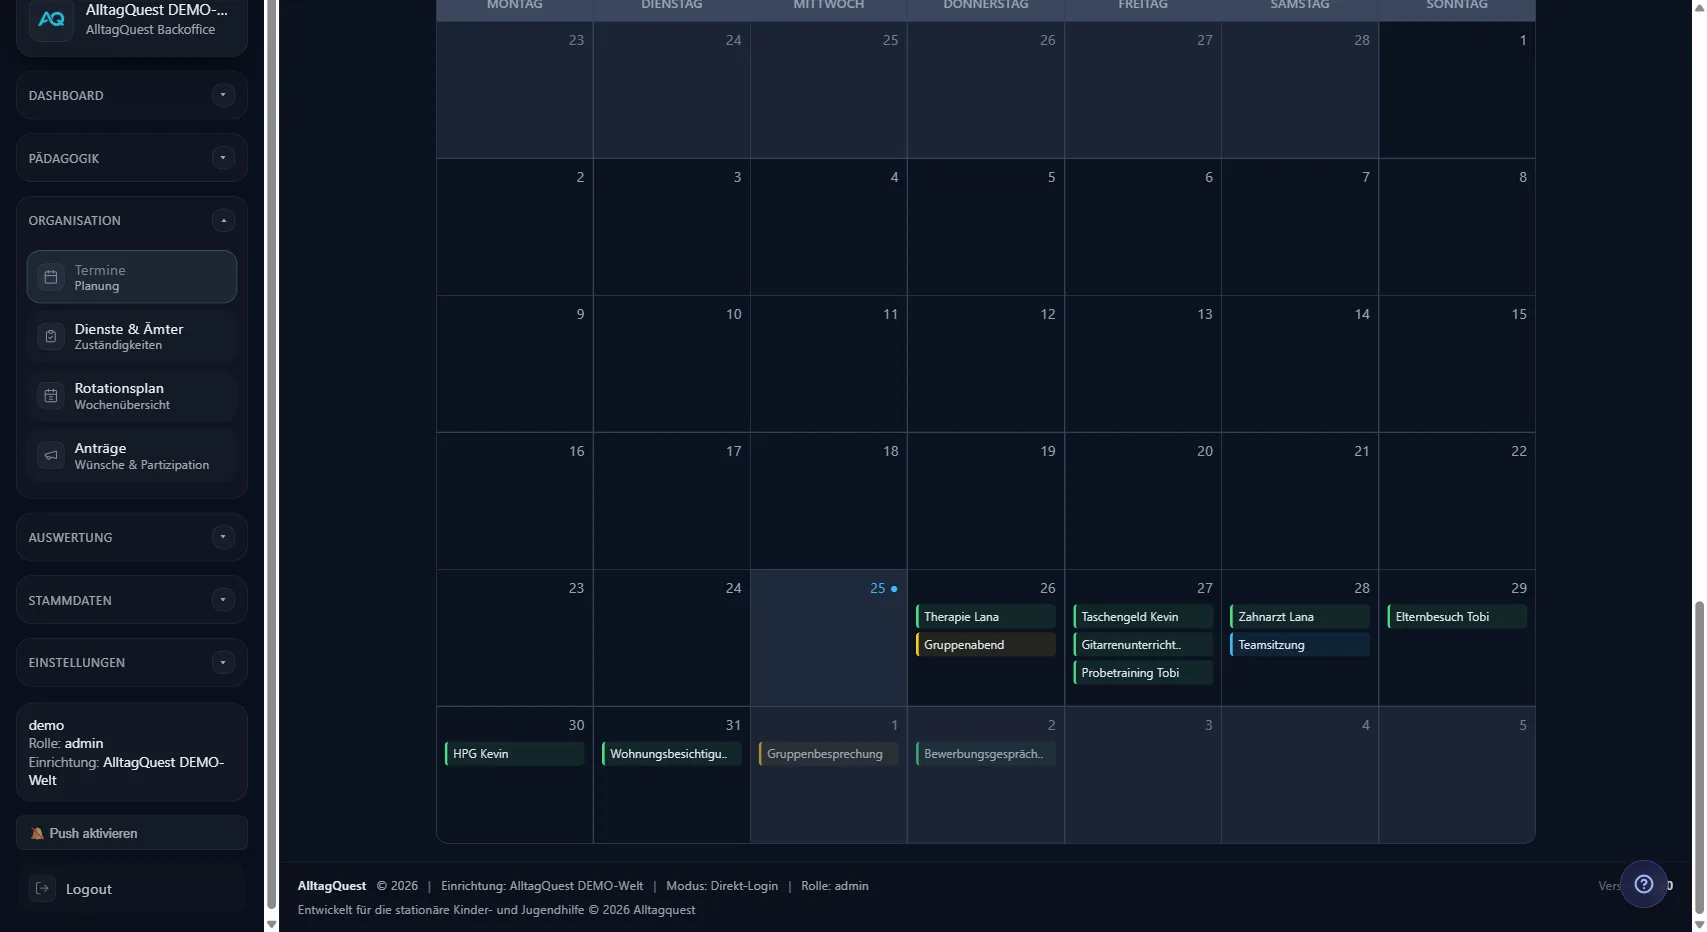
Task: Expand the Einstellungen section
Action: click(222, 662)
